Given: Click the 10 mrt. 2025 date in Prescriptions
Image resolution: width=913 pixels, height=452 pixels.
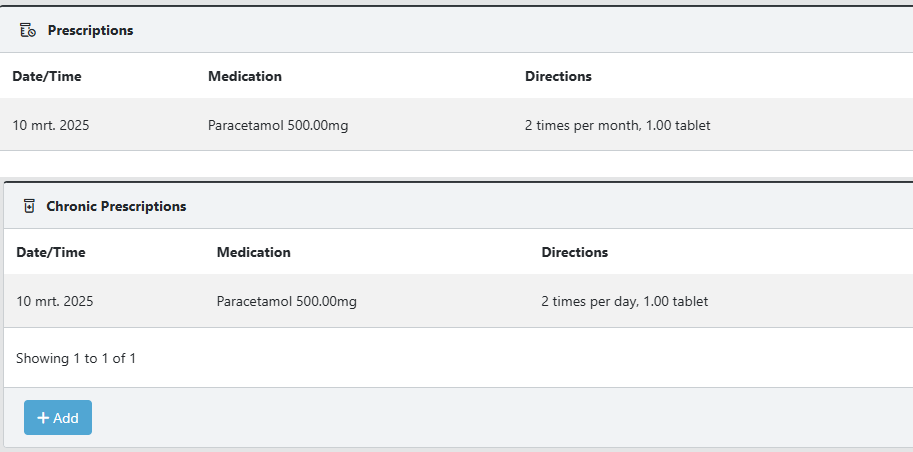Looking at the screenshot, I should click(51, 125).
